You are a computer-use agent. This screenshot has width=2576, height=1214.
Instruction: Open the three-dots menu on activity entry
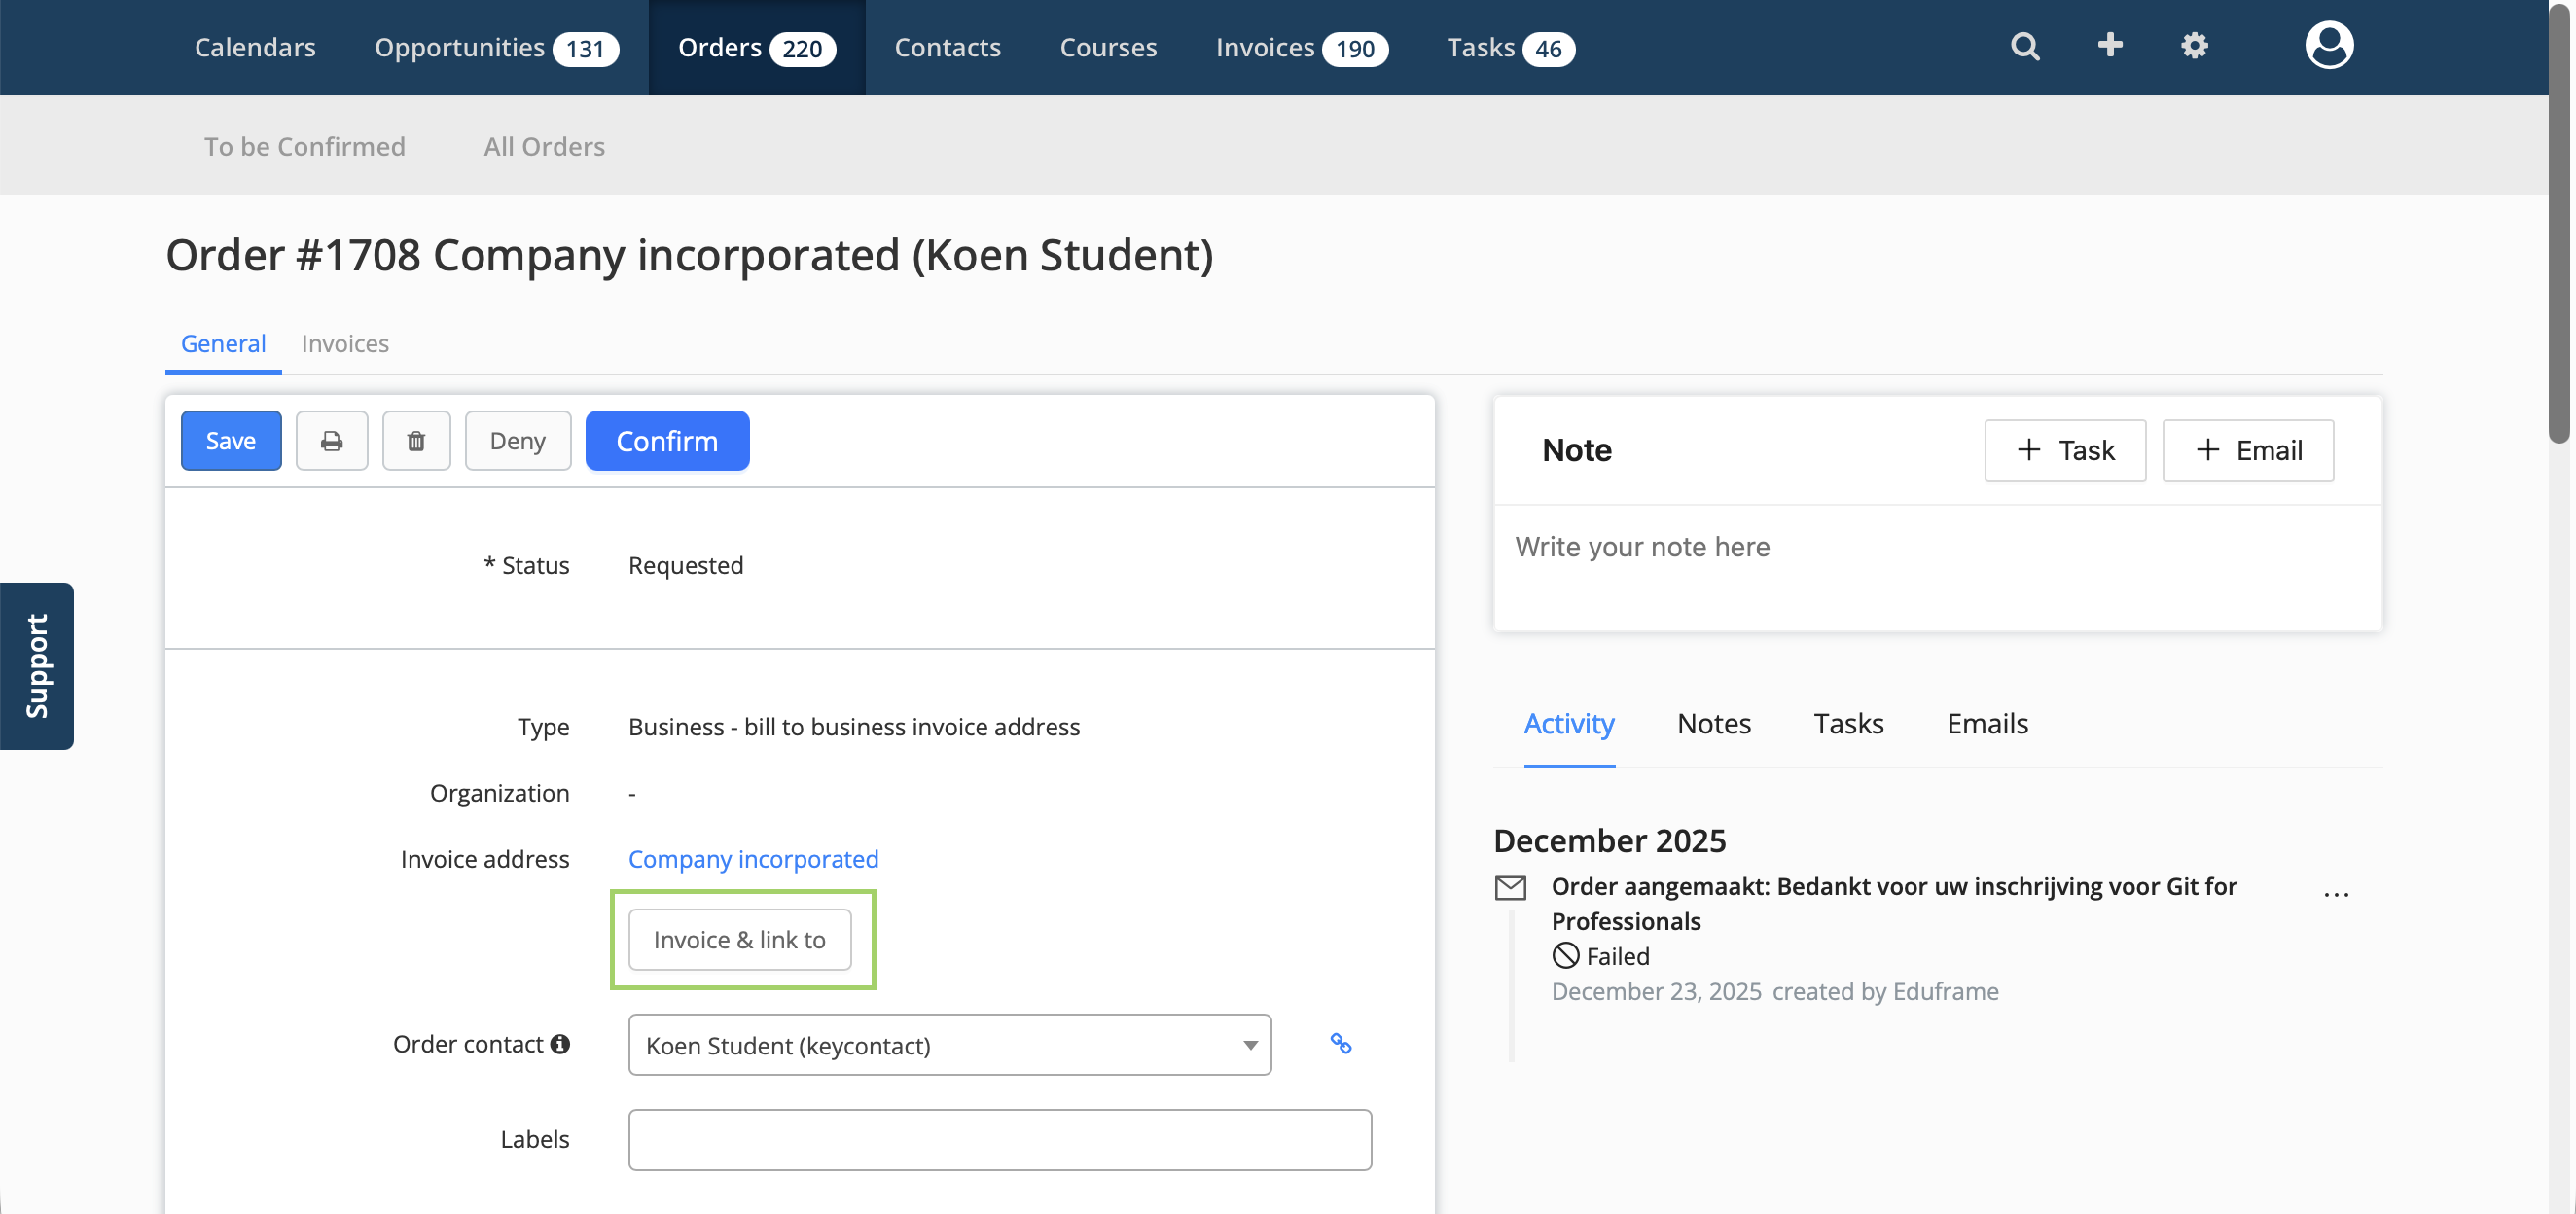coord(2335,894)
